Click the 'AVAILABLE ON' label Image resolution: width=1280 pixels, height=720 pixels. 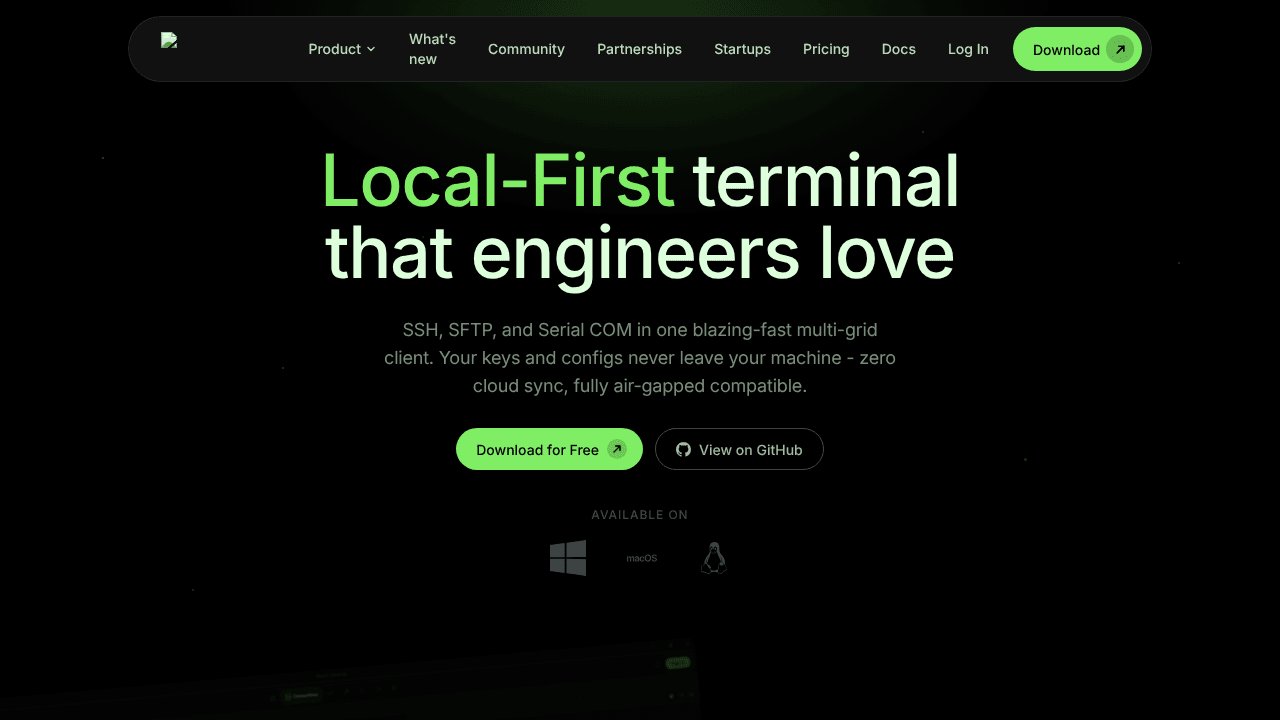(640, 515)
